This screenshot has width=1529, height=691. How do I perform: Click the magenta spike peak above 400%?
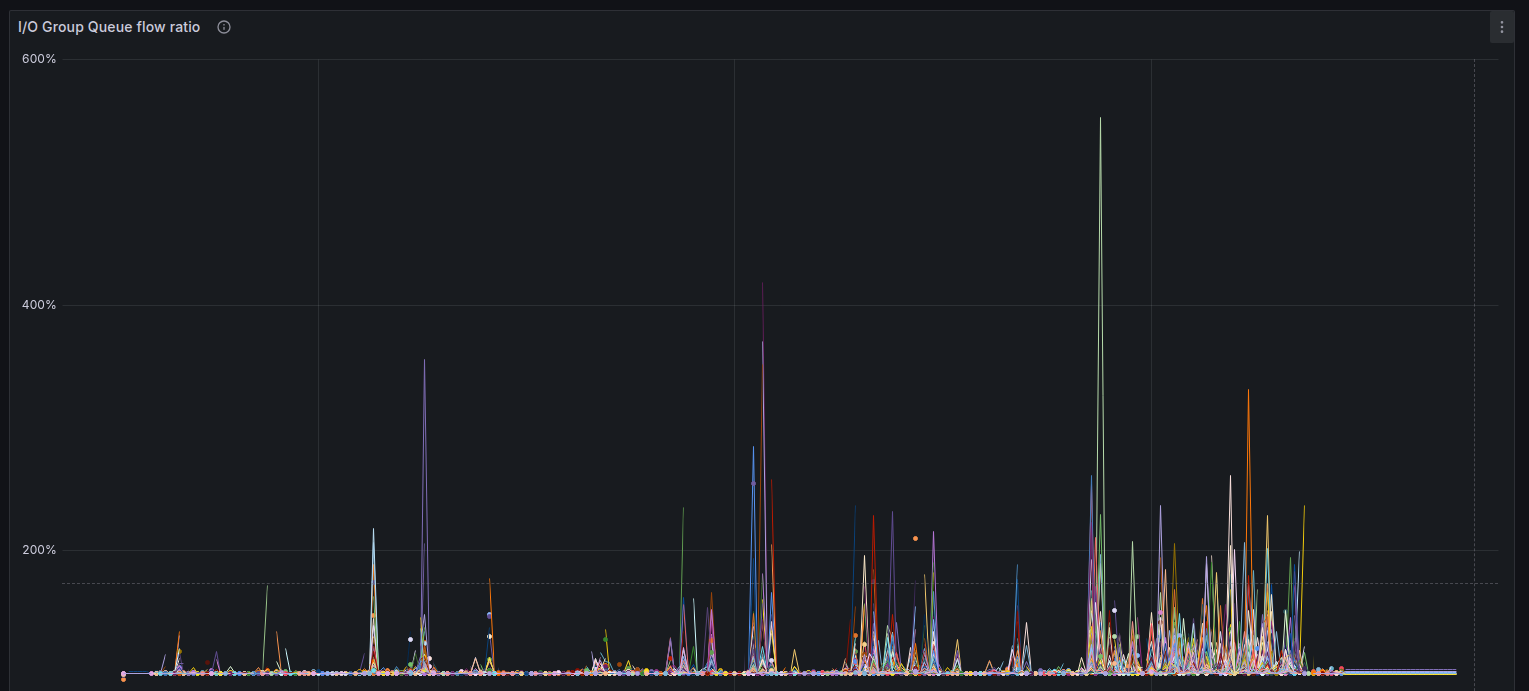762,284
